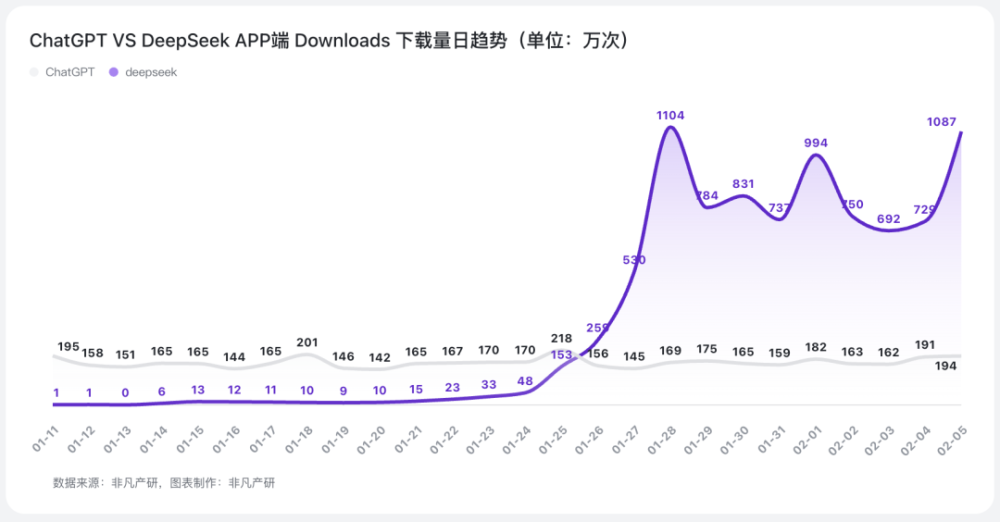The height and width of the screenshot is (522, 1000).
Task: Click the x-axis date label 02-03
Action: (x=881, y=440)
